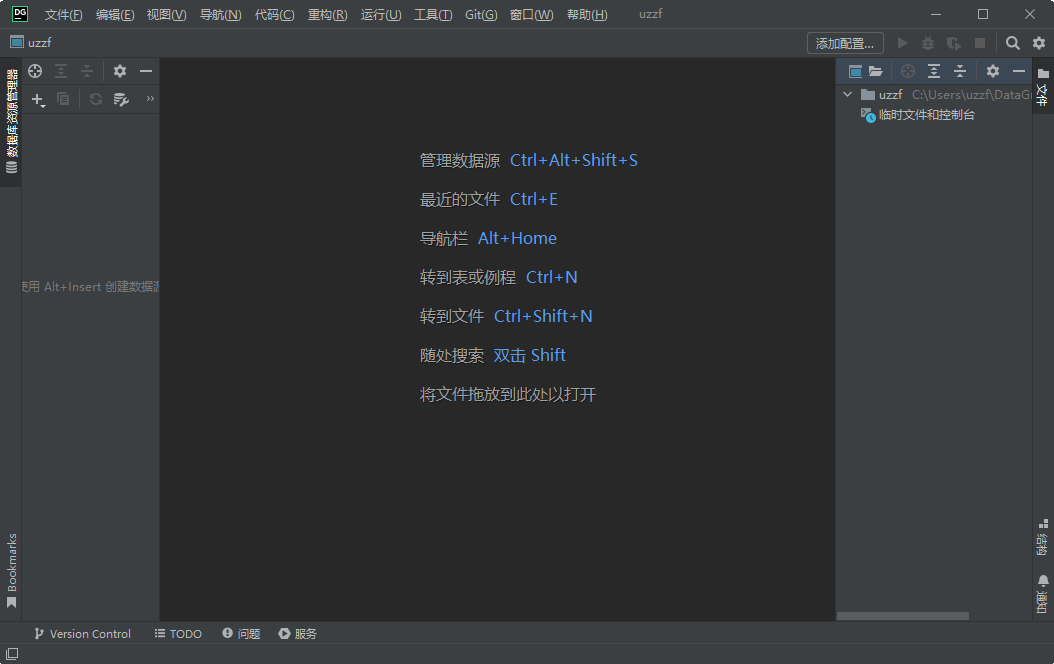The height and width of the screenshot is (664, 1054).
Task: Expand all in files panel
Action: [x=934, y=71]
